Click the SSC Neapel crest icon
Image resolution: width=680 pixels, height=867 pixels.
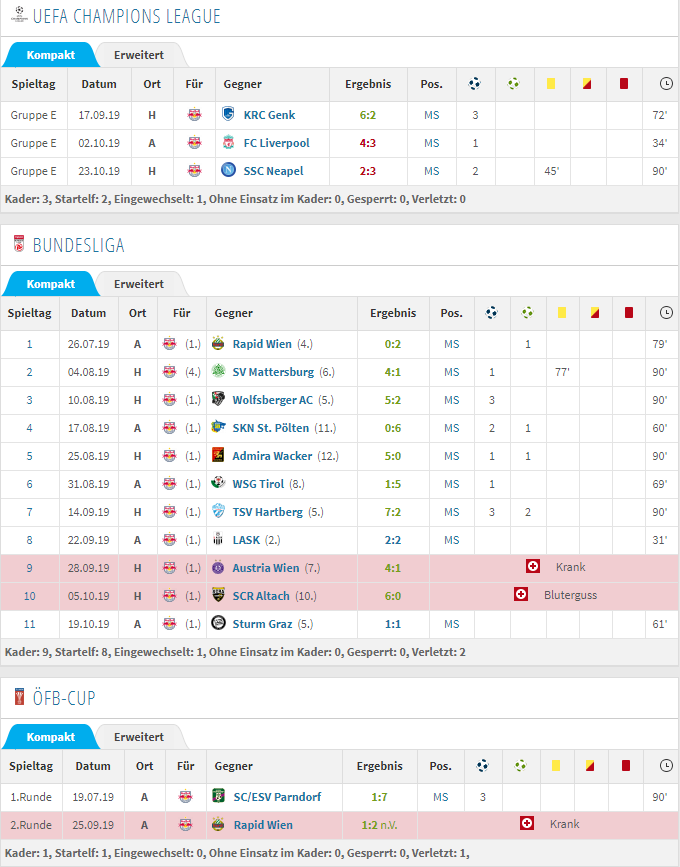(x=228, y=170)
